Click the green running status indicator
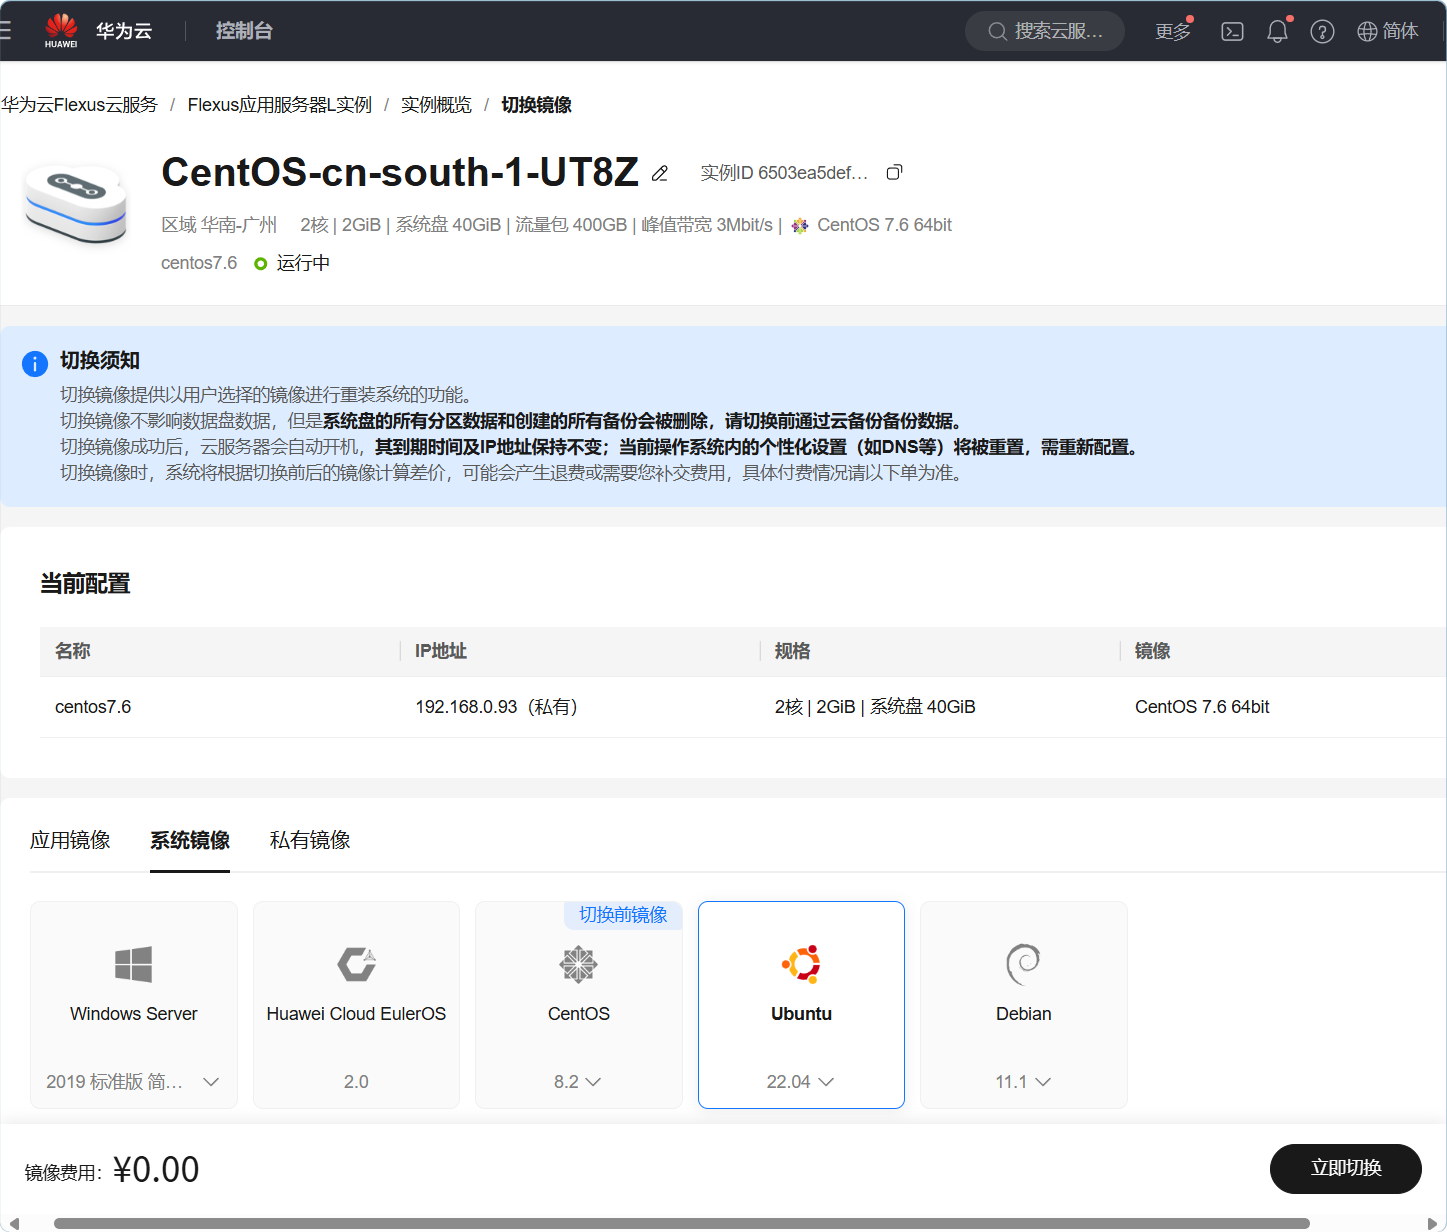 click(261, 264)
